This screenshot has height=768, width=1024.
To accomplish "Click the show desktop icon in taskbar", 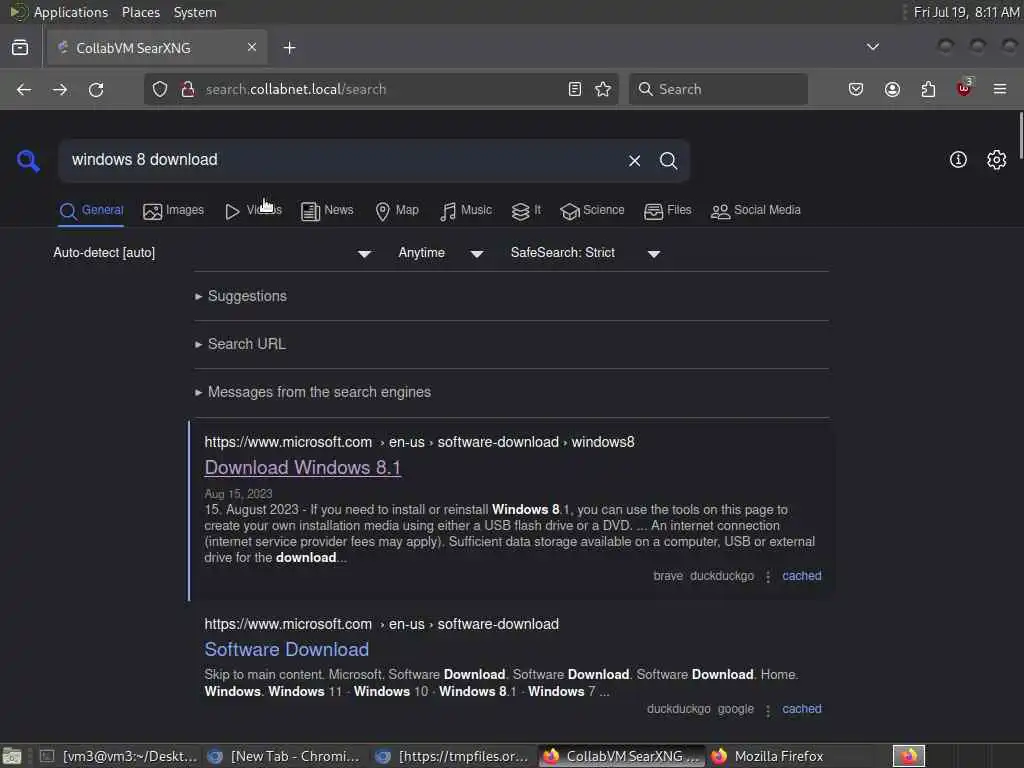I will coord(12,756).
